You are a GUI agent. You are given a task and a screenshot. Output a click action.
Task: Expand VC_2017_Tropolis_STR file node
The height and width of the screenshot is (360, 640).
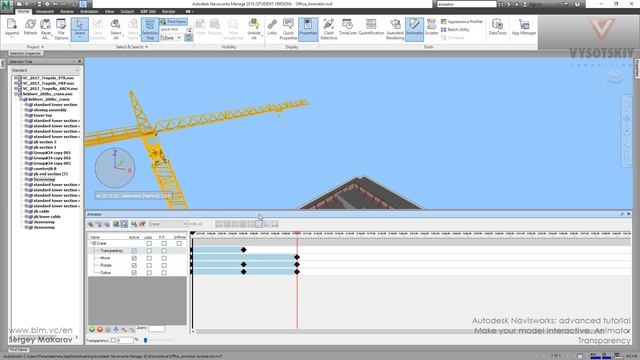pos(16,78)
